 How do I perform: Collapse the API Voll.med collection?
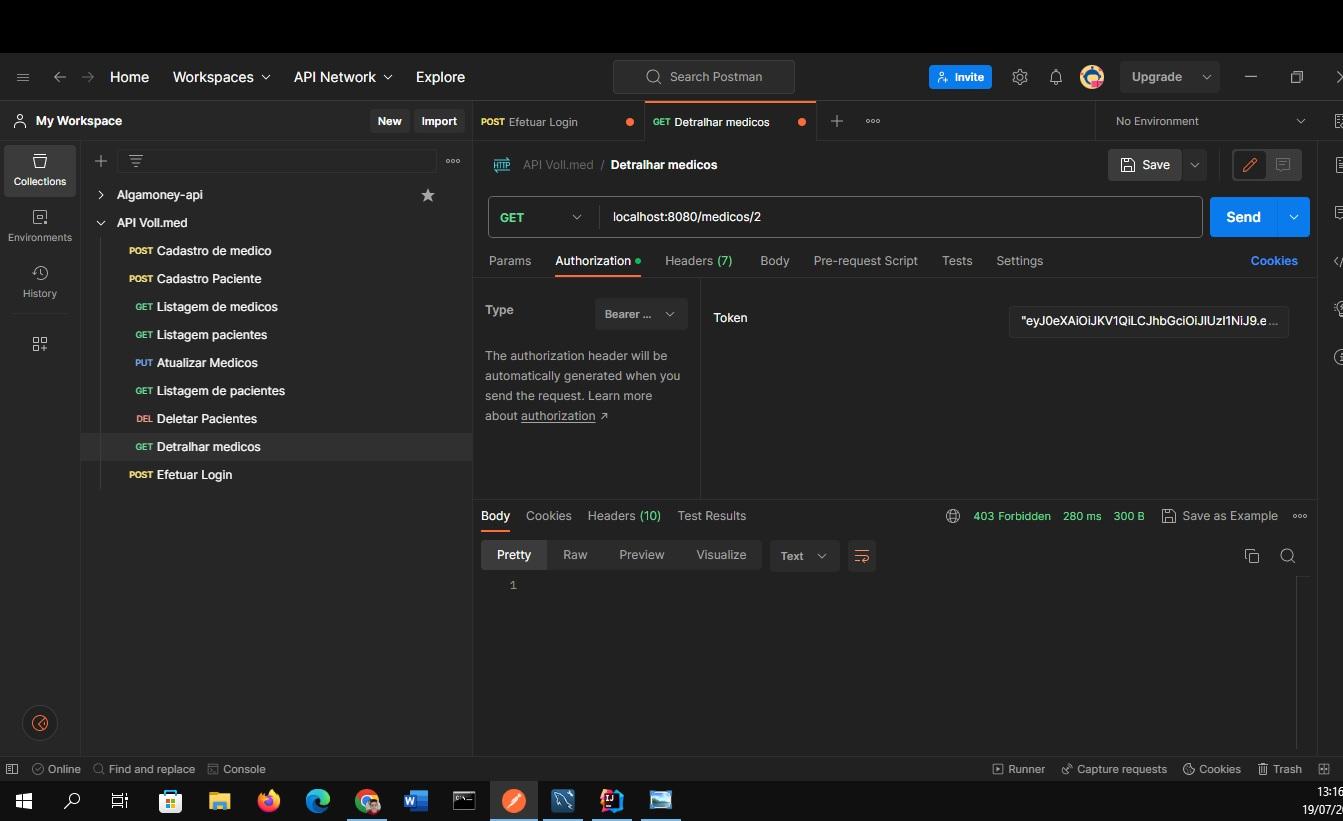click(101, 223)
